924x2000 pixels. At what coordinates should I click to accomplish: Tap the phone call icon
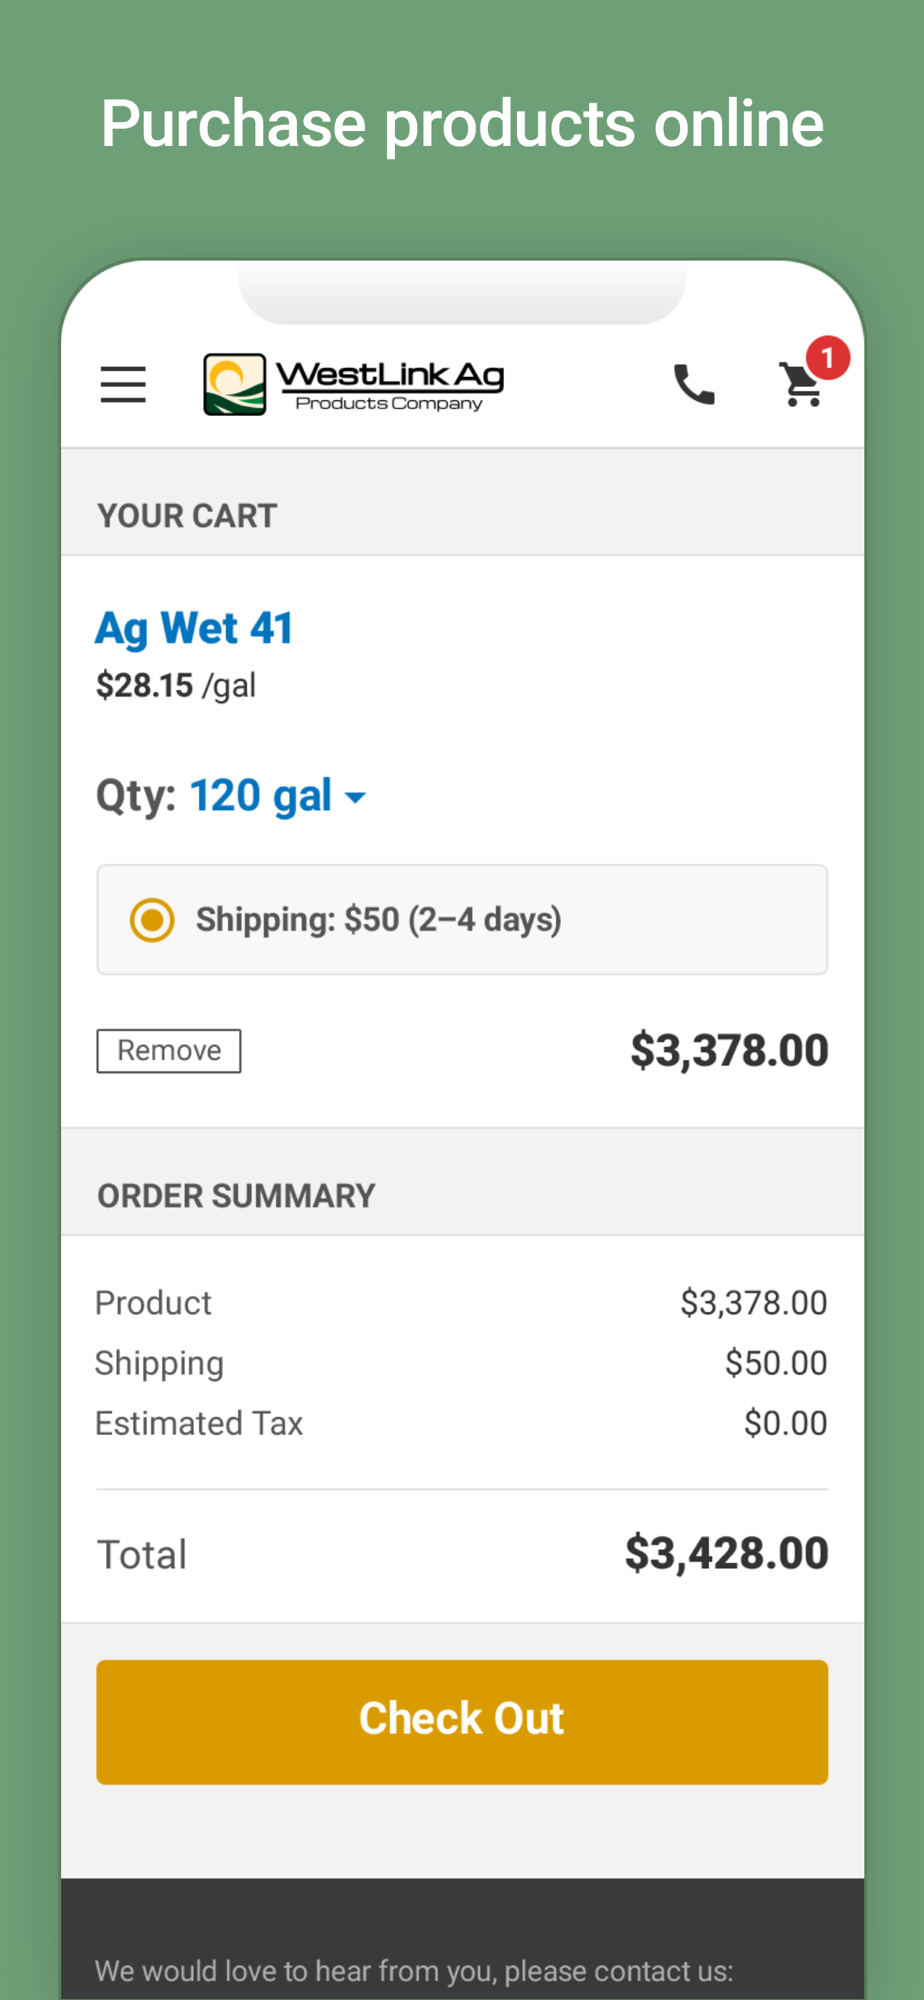coord(694,384)
